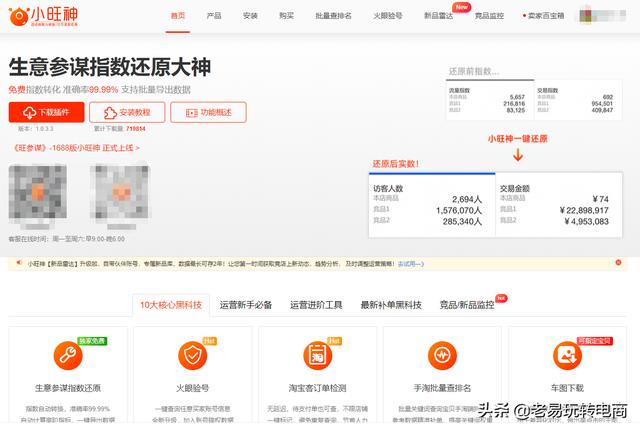Image resolution: width=640 pixels, height=431 pixels.
Task: Click the 手淘批量查排名 pulse icon
Action: pos(441,354)
